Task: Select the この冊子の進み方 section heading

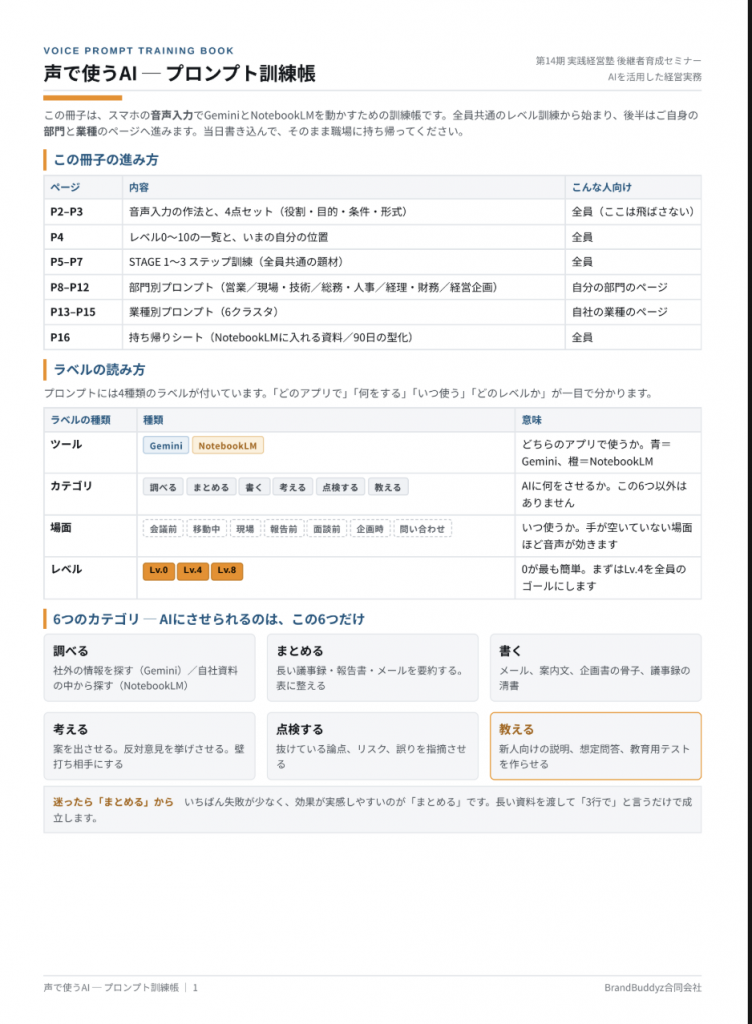Action: pos(106,159)
